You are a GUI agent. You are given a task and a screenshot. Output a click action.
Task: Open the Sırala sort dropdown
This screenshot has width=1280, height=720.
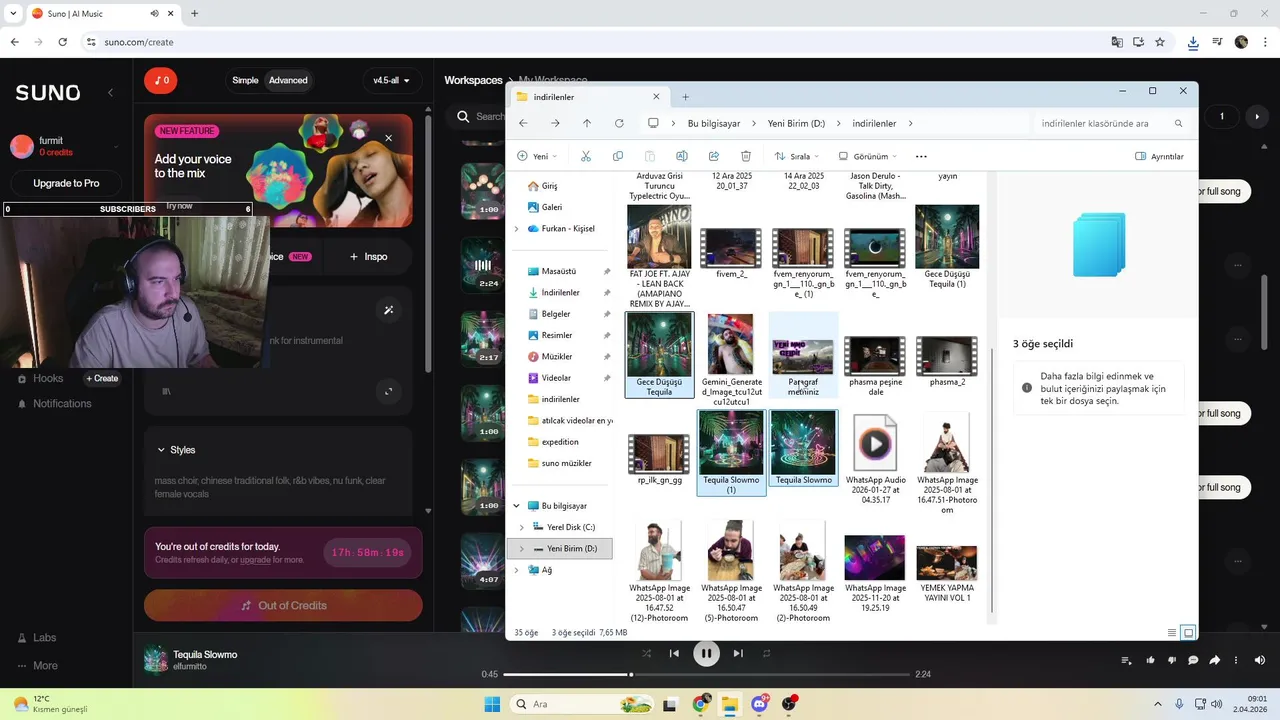[797, 156]
